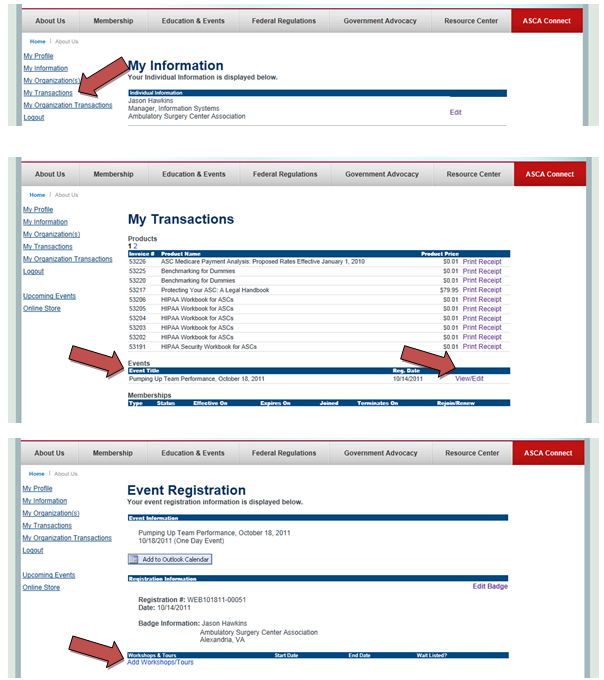Open Federal Regulations tab on My Transactions page
604x680 pixels.
click(x=285, y=174)
